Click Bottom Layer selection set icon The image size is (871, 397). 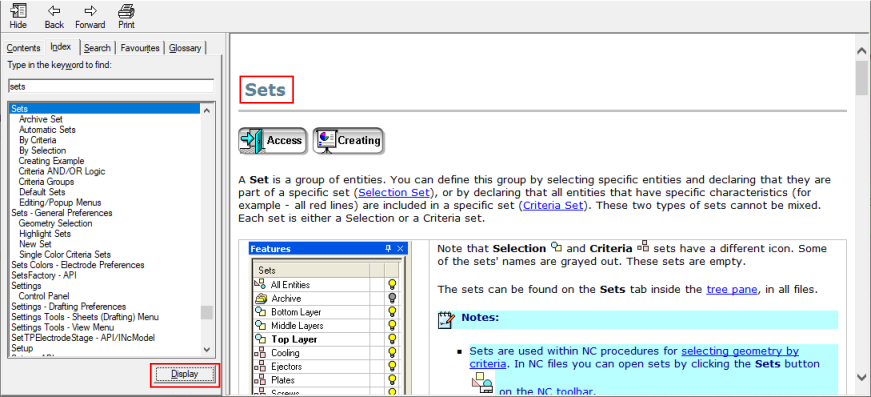tap(260, 312)
